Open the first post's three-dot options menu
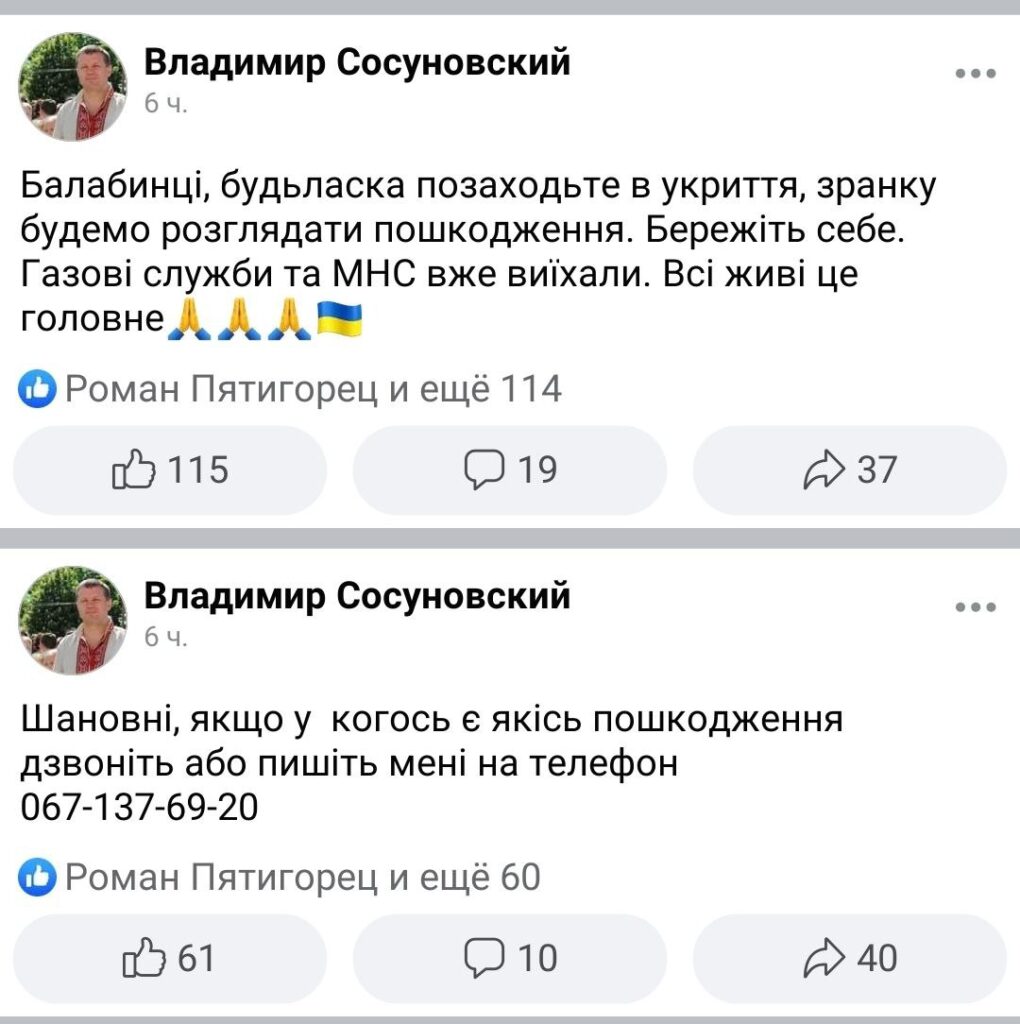The height and width of the screenshot is (1024, 1020). (x=975, y=74)
